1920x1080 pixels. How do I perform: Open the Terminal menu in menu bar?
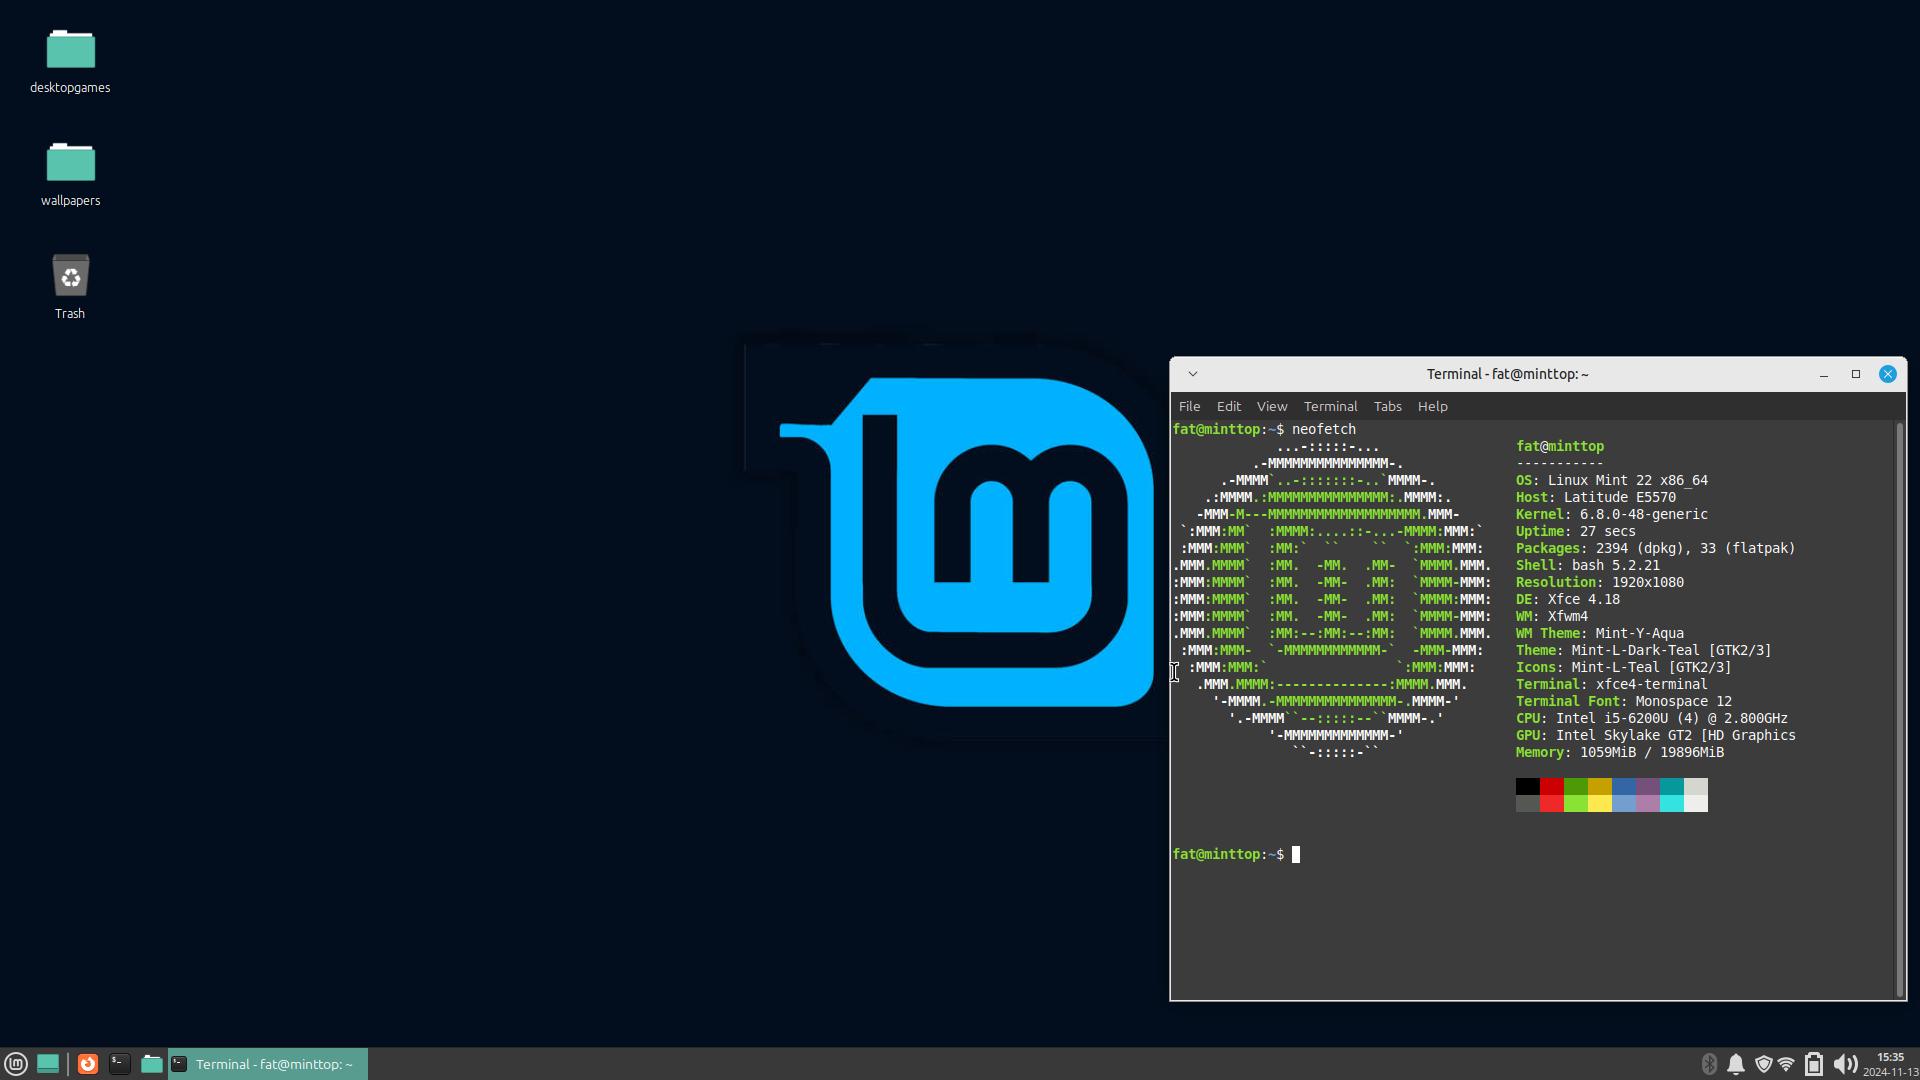click(x=1330, y=406)
